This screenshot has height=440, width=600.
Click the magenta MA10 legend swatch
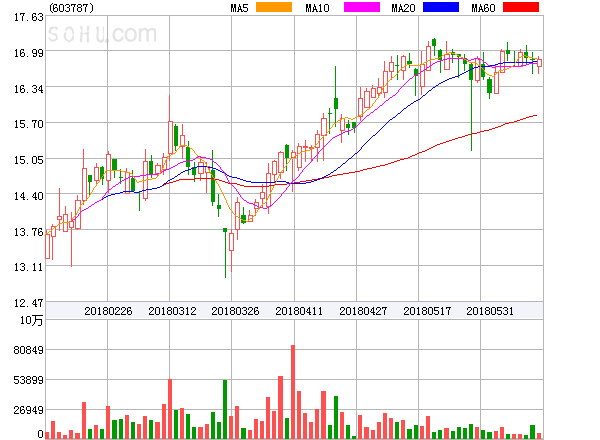click(x=362, y=7)
